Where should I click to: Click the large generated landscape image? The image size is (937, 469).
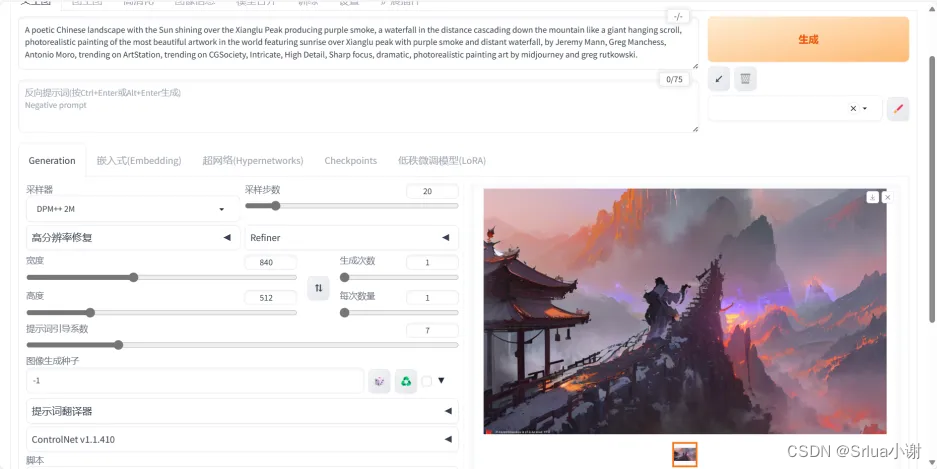click(x=685, y=311)
